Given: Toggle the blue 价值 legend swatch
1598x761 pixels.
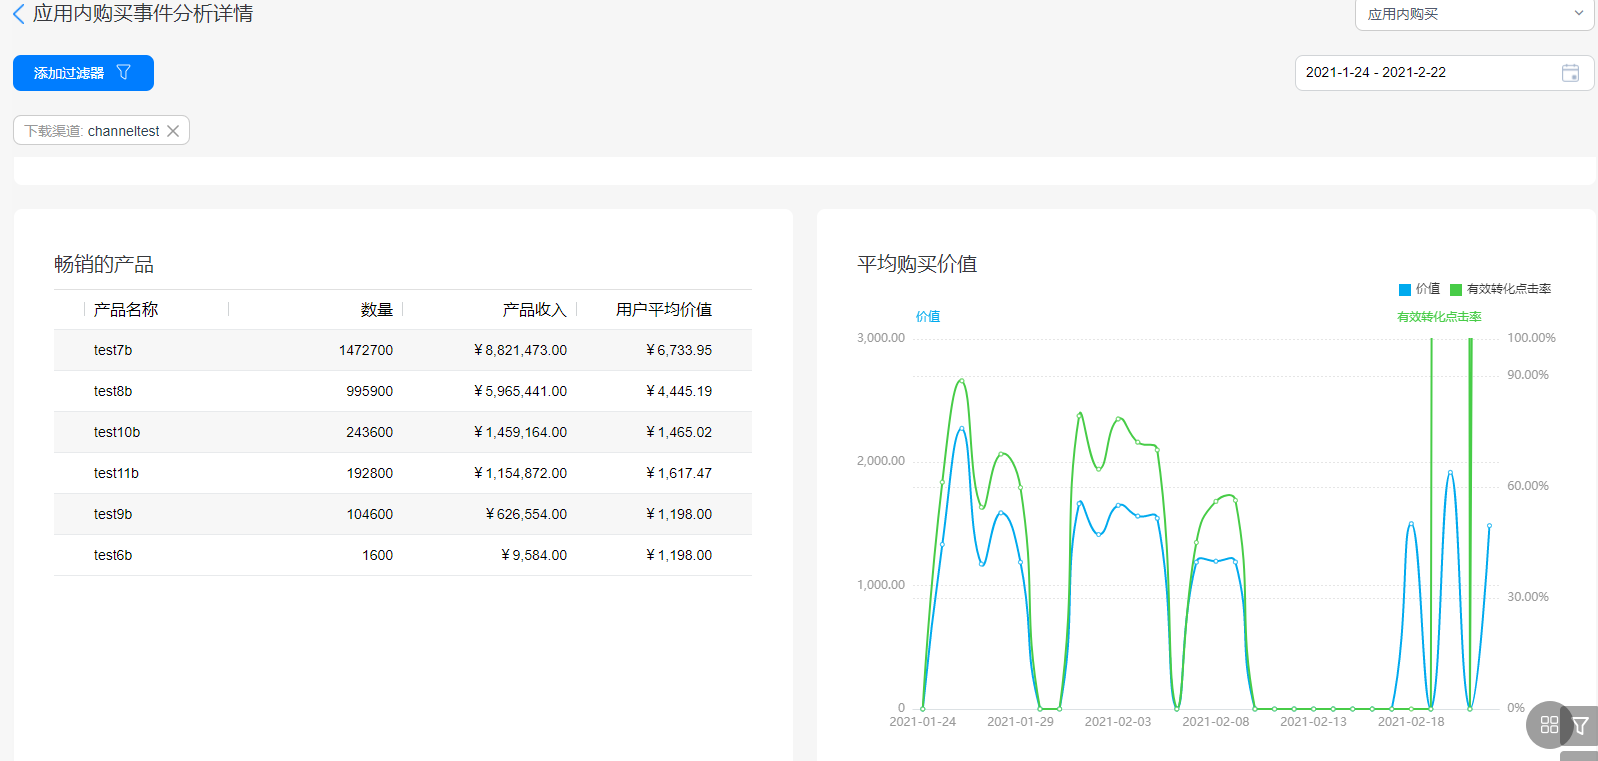Looking at the screenshot, I should (1405, 290).
